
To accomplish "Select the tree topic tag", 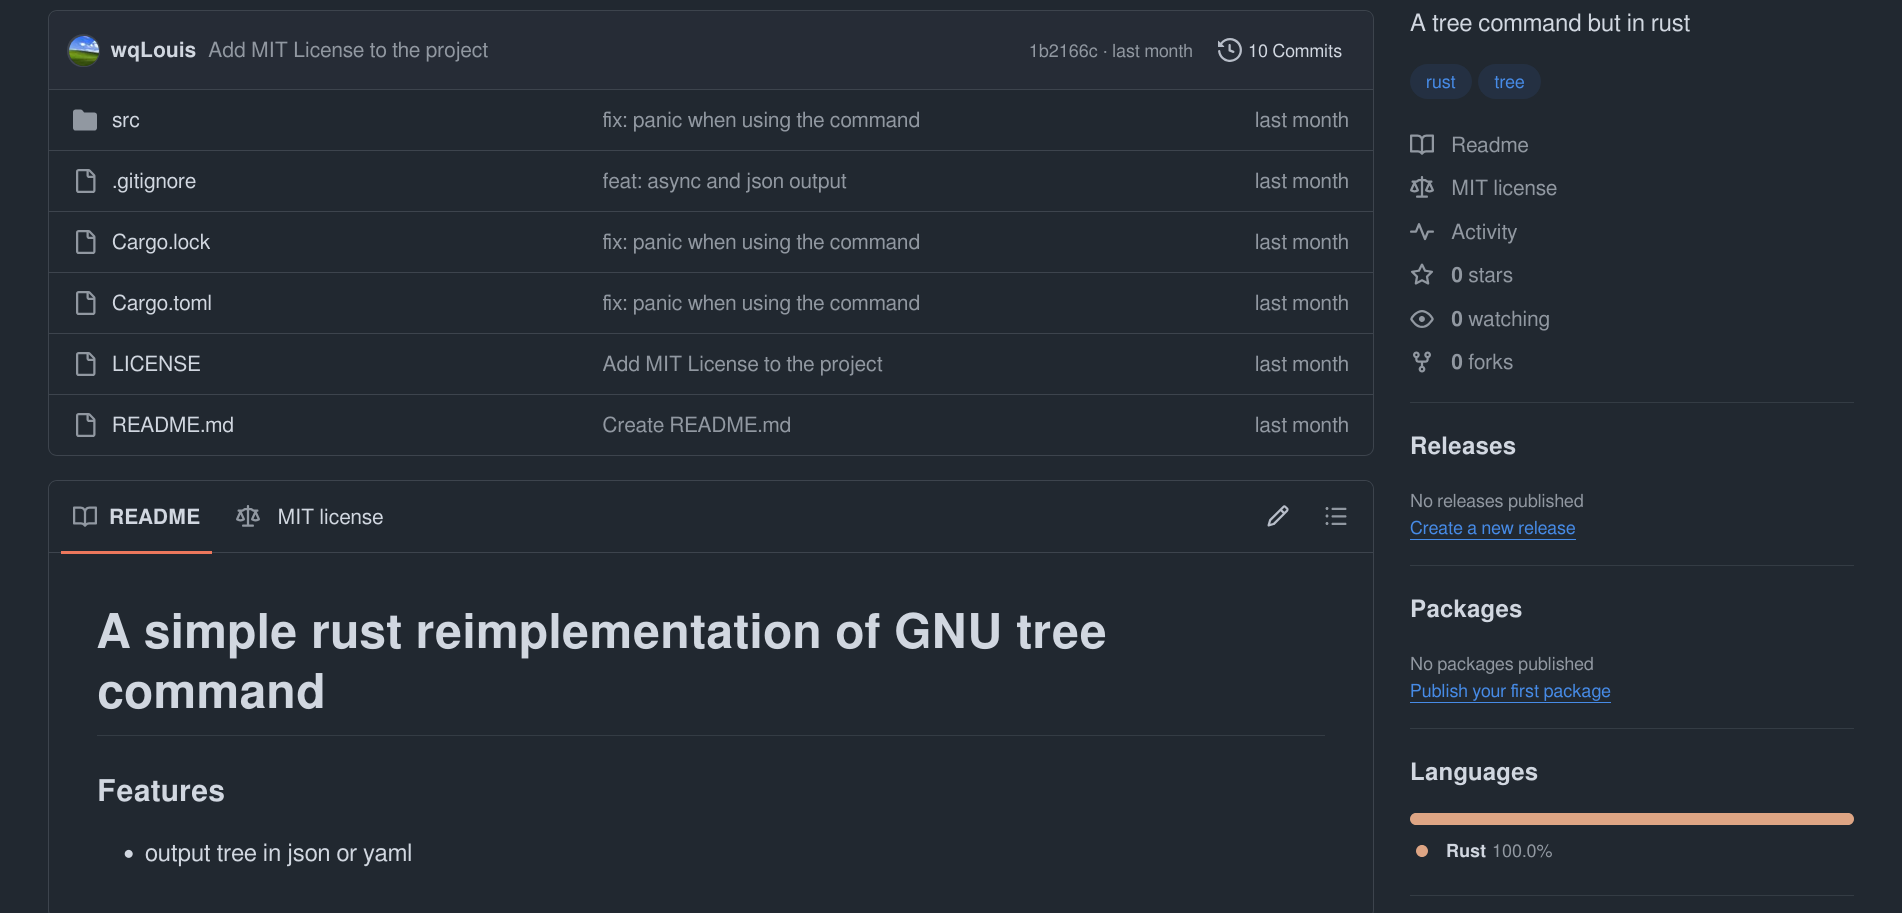I will 1509,82.
